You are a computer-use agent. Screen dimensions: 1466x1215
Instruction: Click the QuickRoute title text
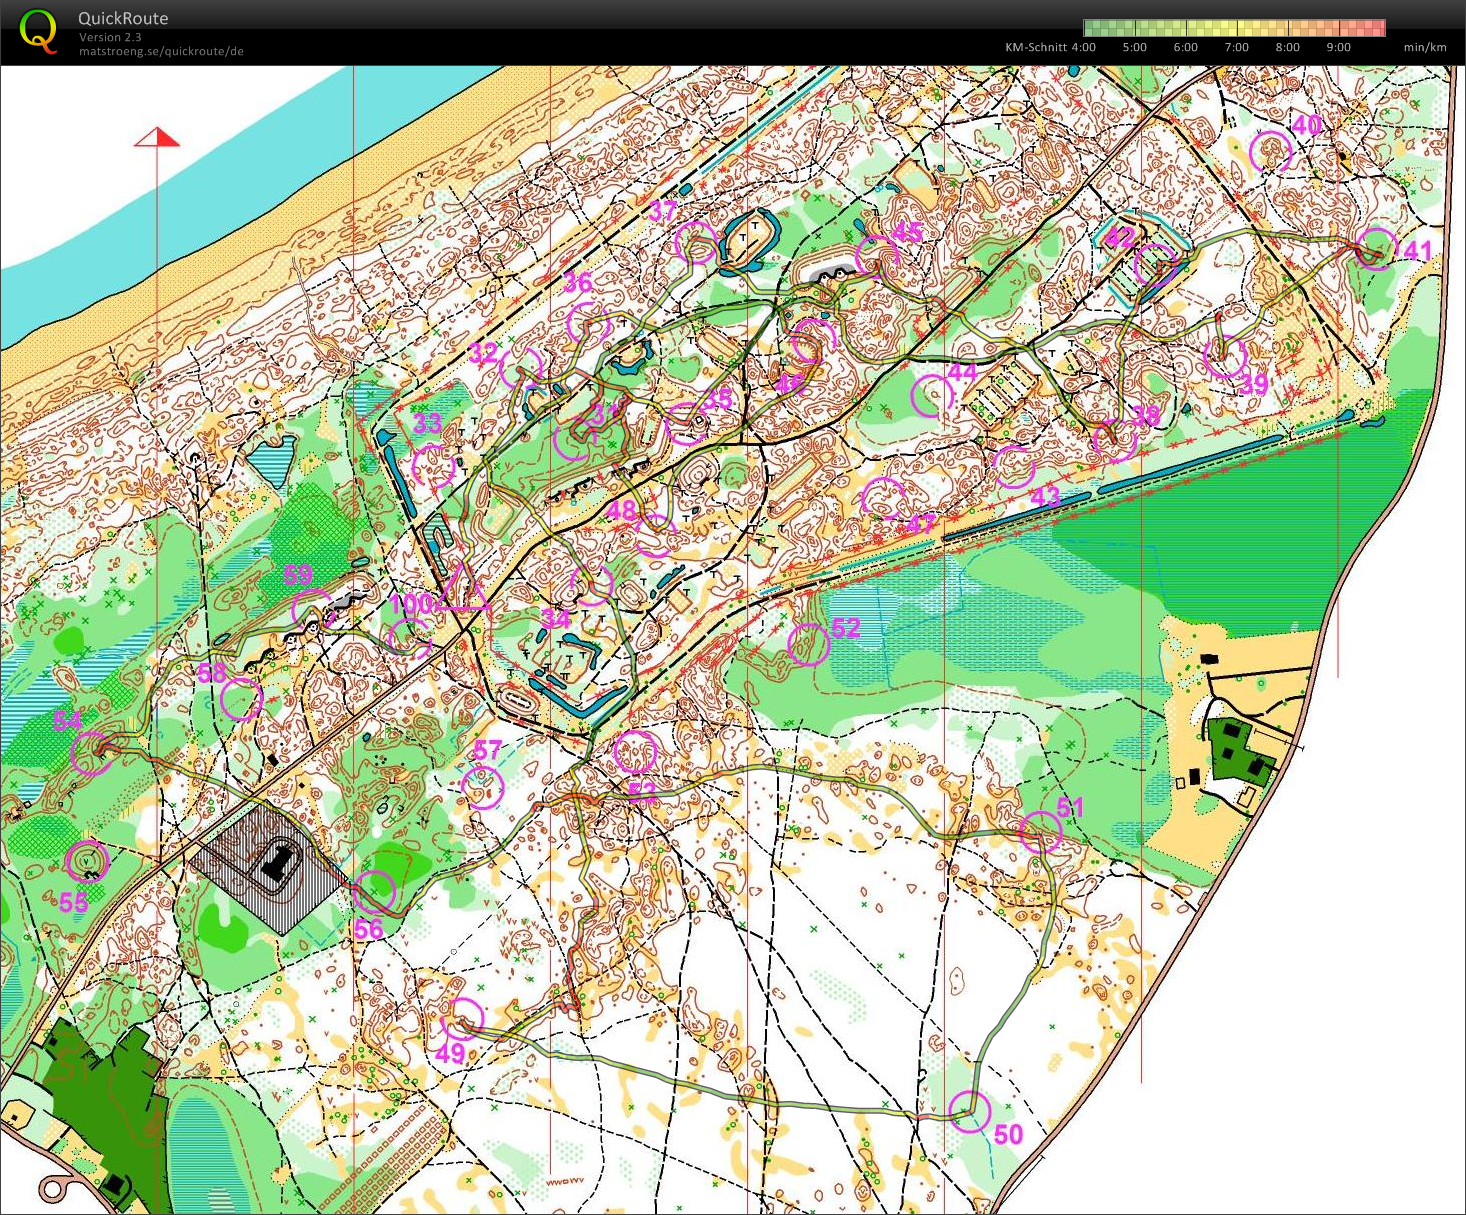click(123, 18)
